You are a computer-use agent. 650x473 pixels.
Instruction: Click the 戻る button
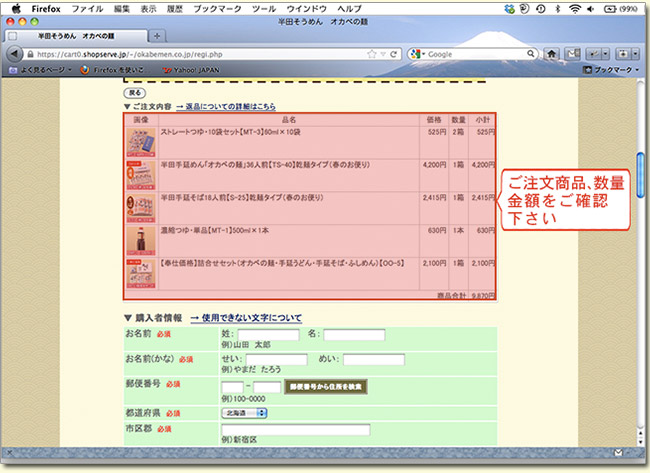[x=134, y=92]
